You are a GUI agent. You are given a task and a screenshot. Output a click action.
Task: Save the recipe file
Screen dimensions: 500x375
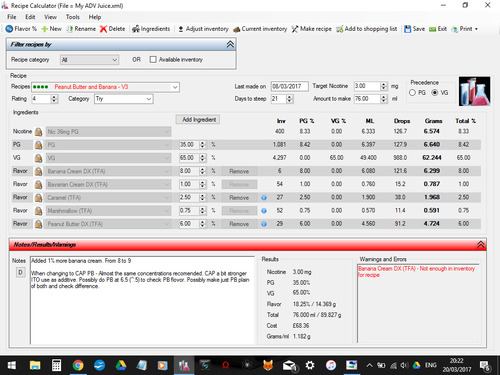tap(414, 29)
